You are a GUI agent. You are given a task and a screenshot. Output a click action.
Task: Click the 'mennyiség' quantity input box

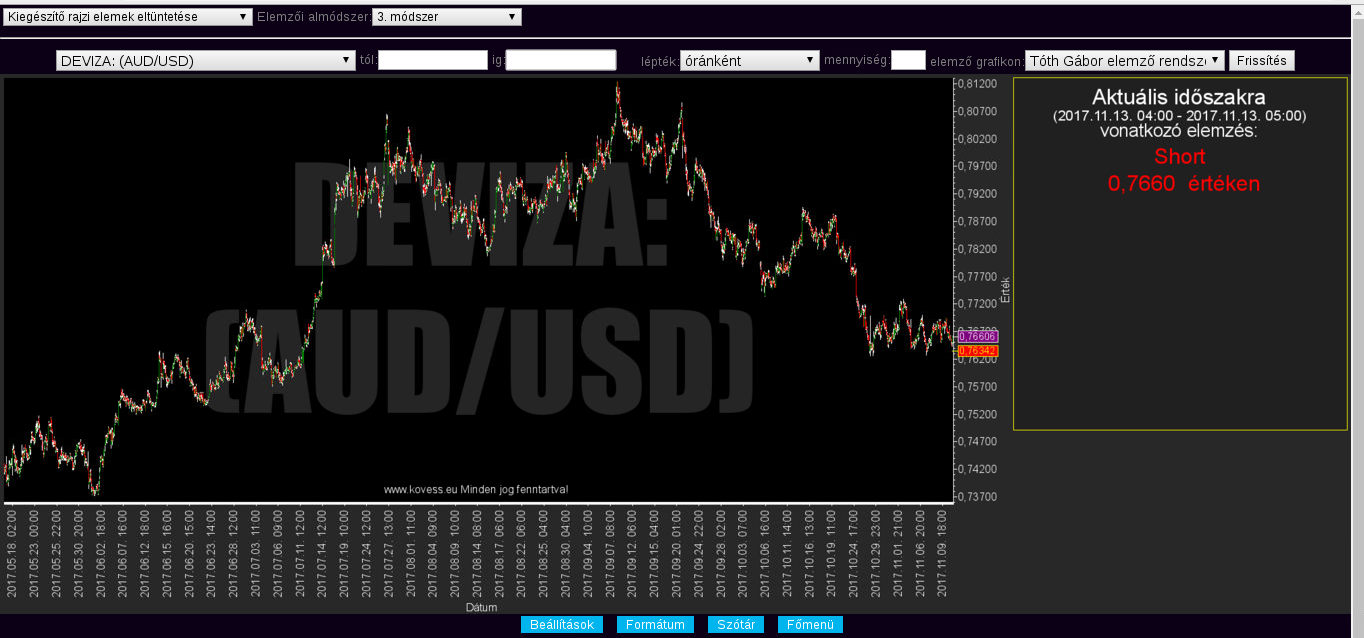tap(908, 61)
